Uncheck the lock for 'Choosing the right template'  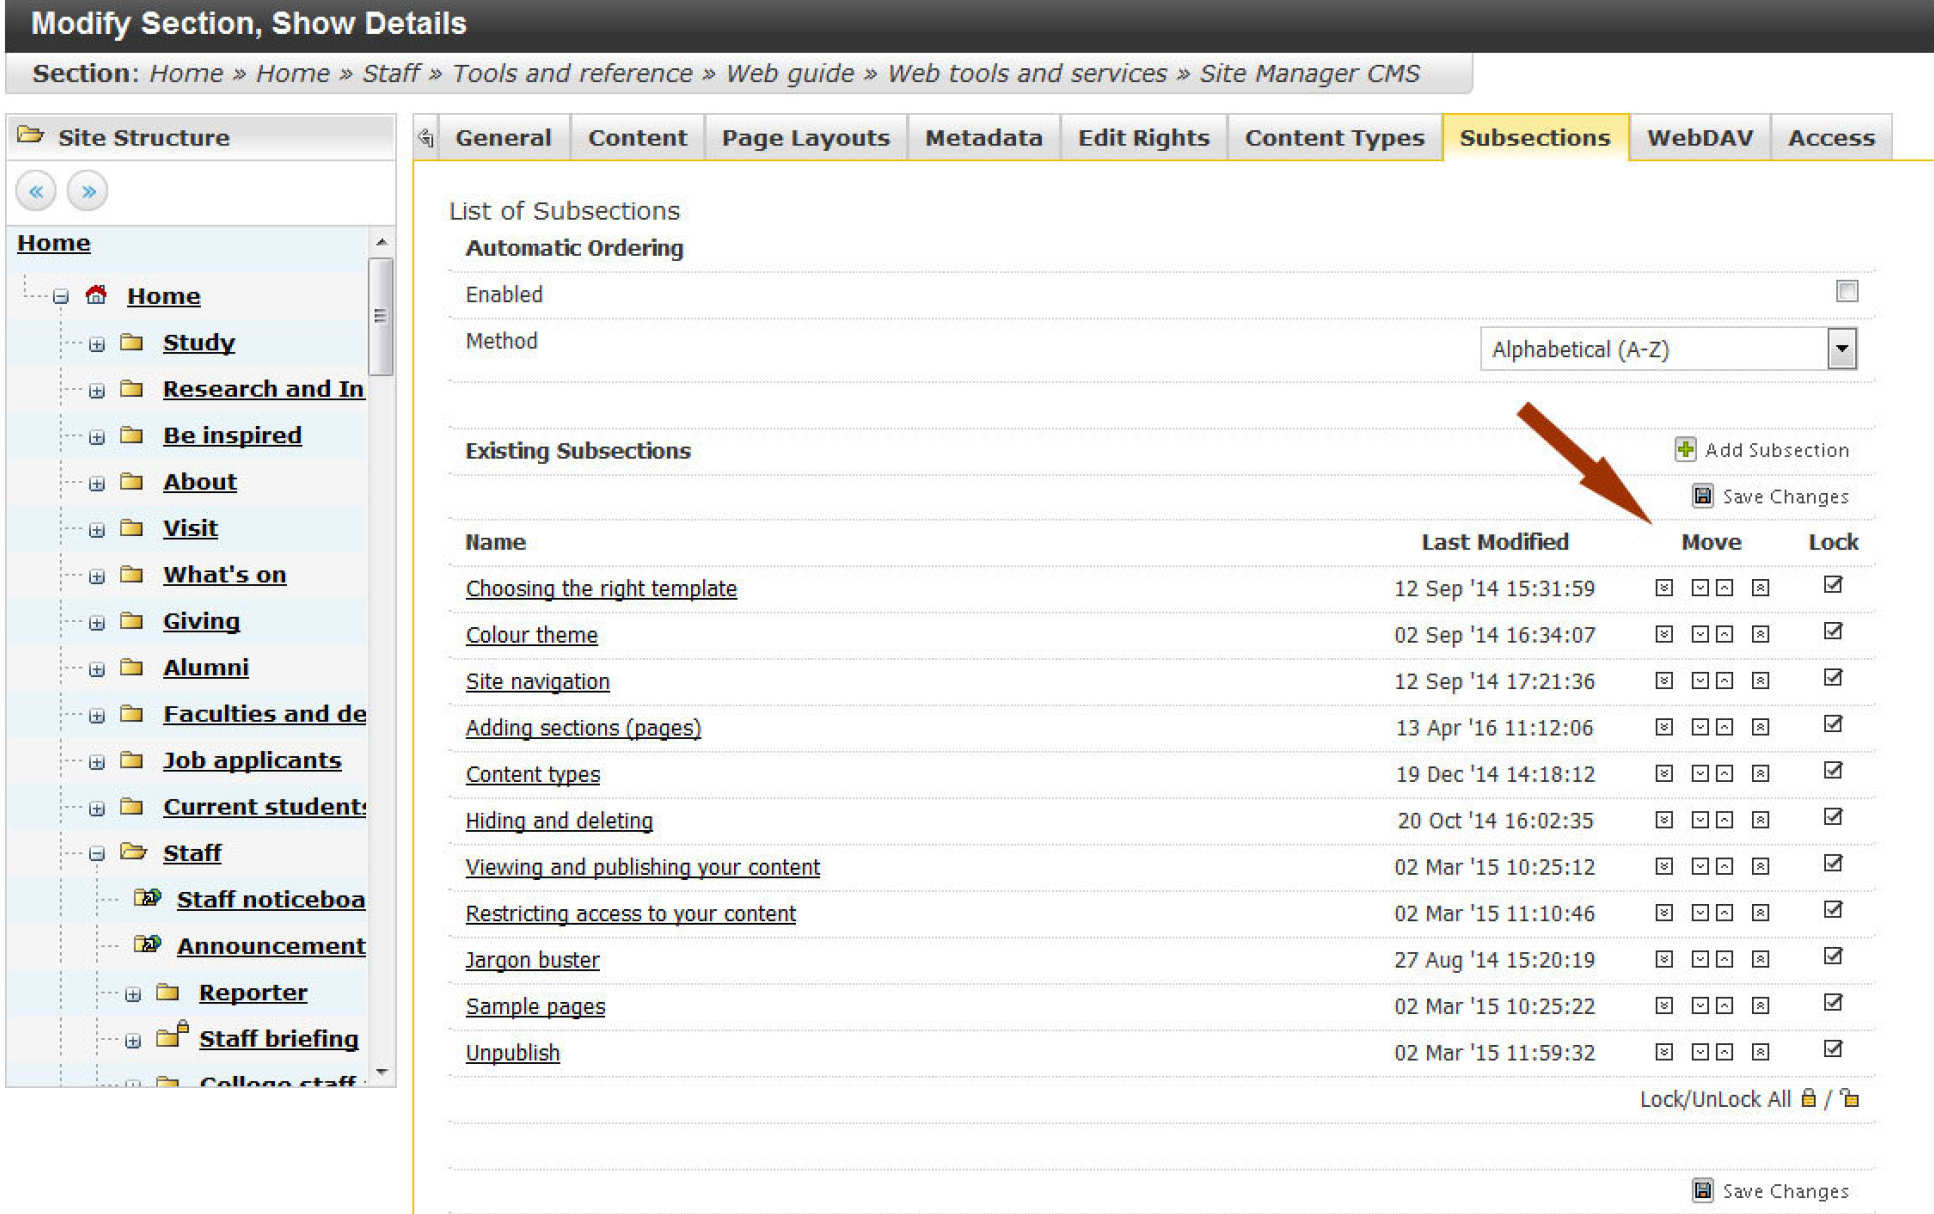tap(1832, 585)
